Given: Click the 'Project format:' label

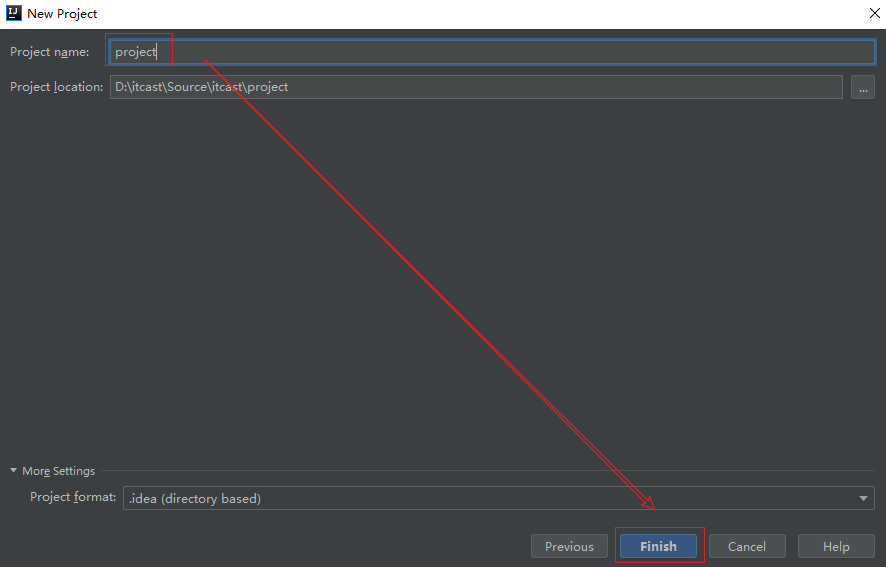Looking at the screenshot, I should [x=73, y=497].
